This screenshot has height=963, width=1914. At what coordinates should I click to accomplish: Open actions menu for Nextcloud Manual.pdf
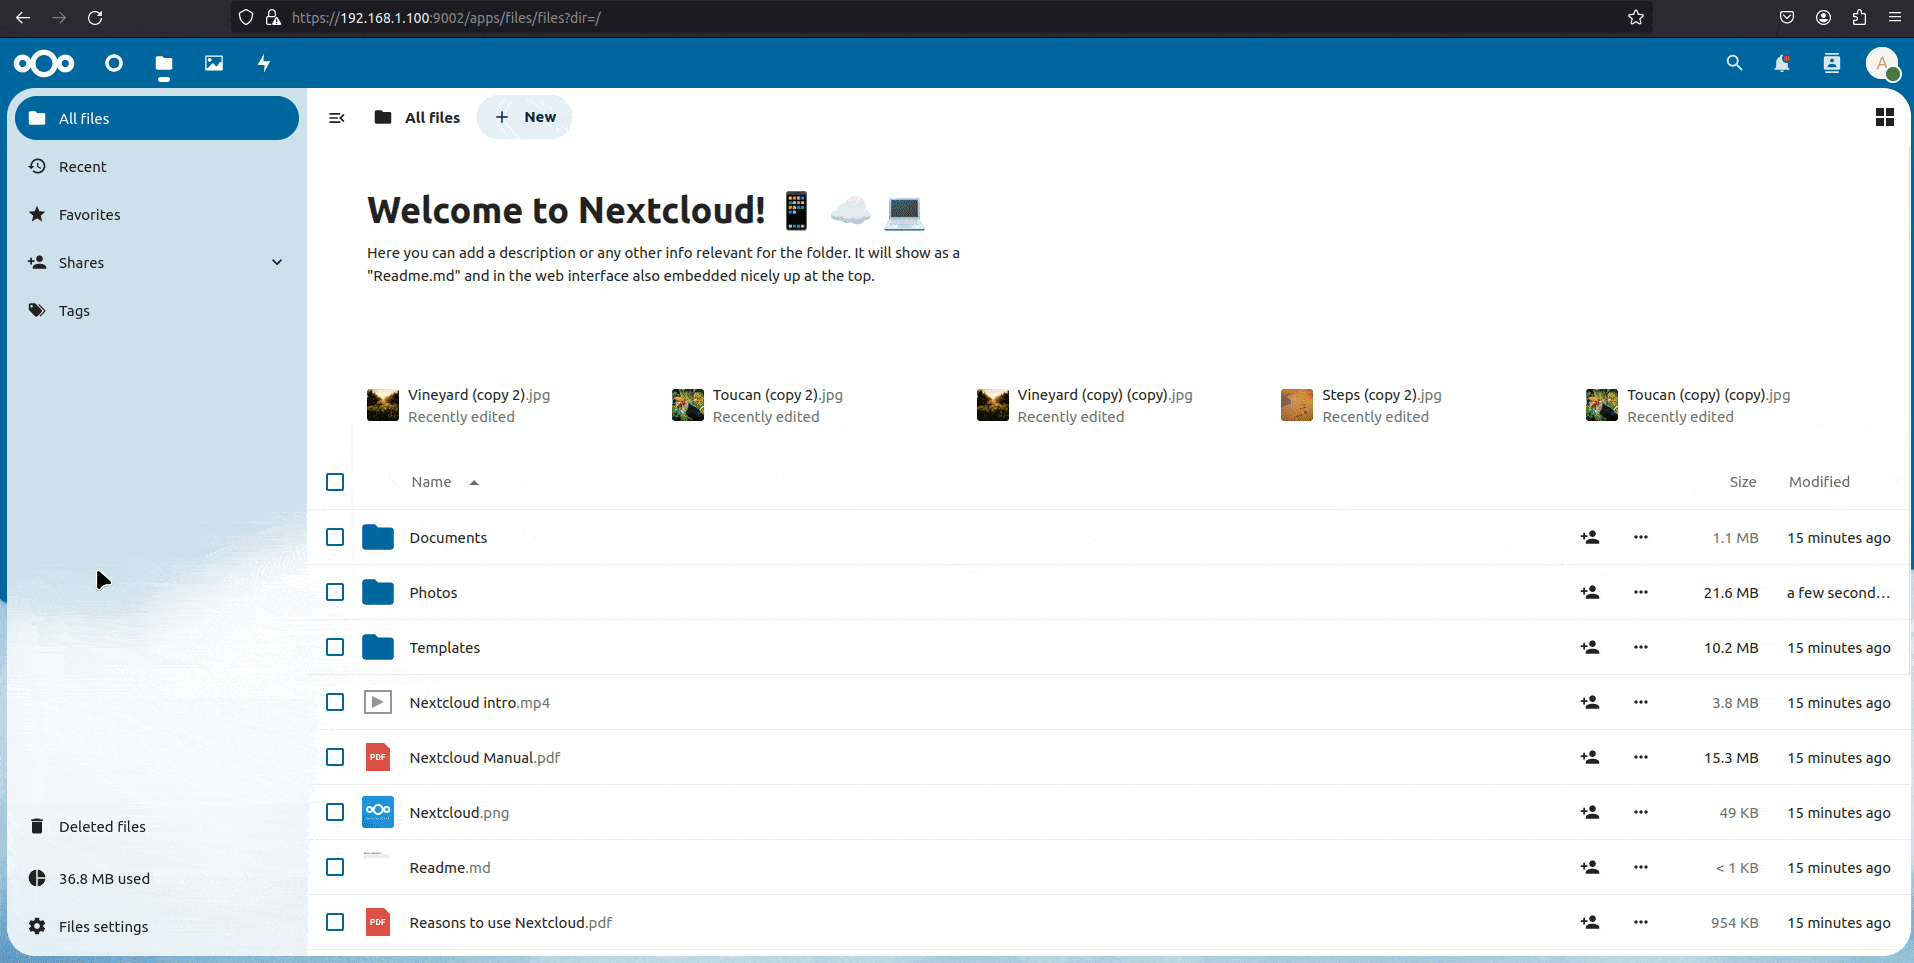[1641, 757]
